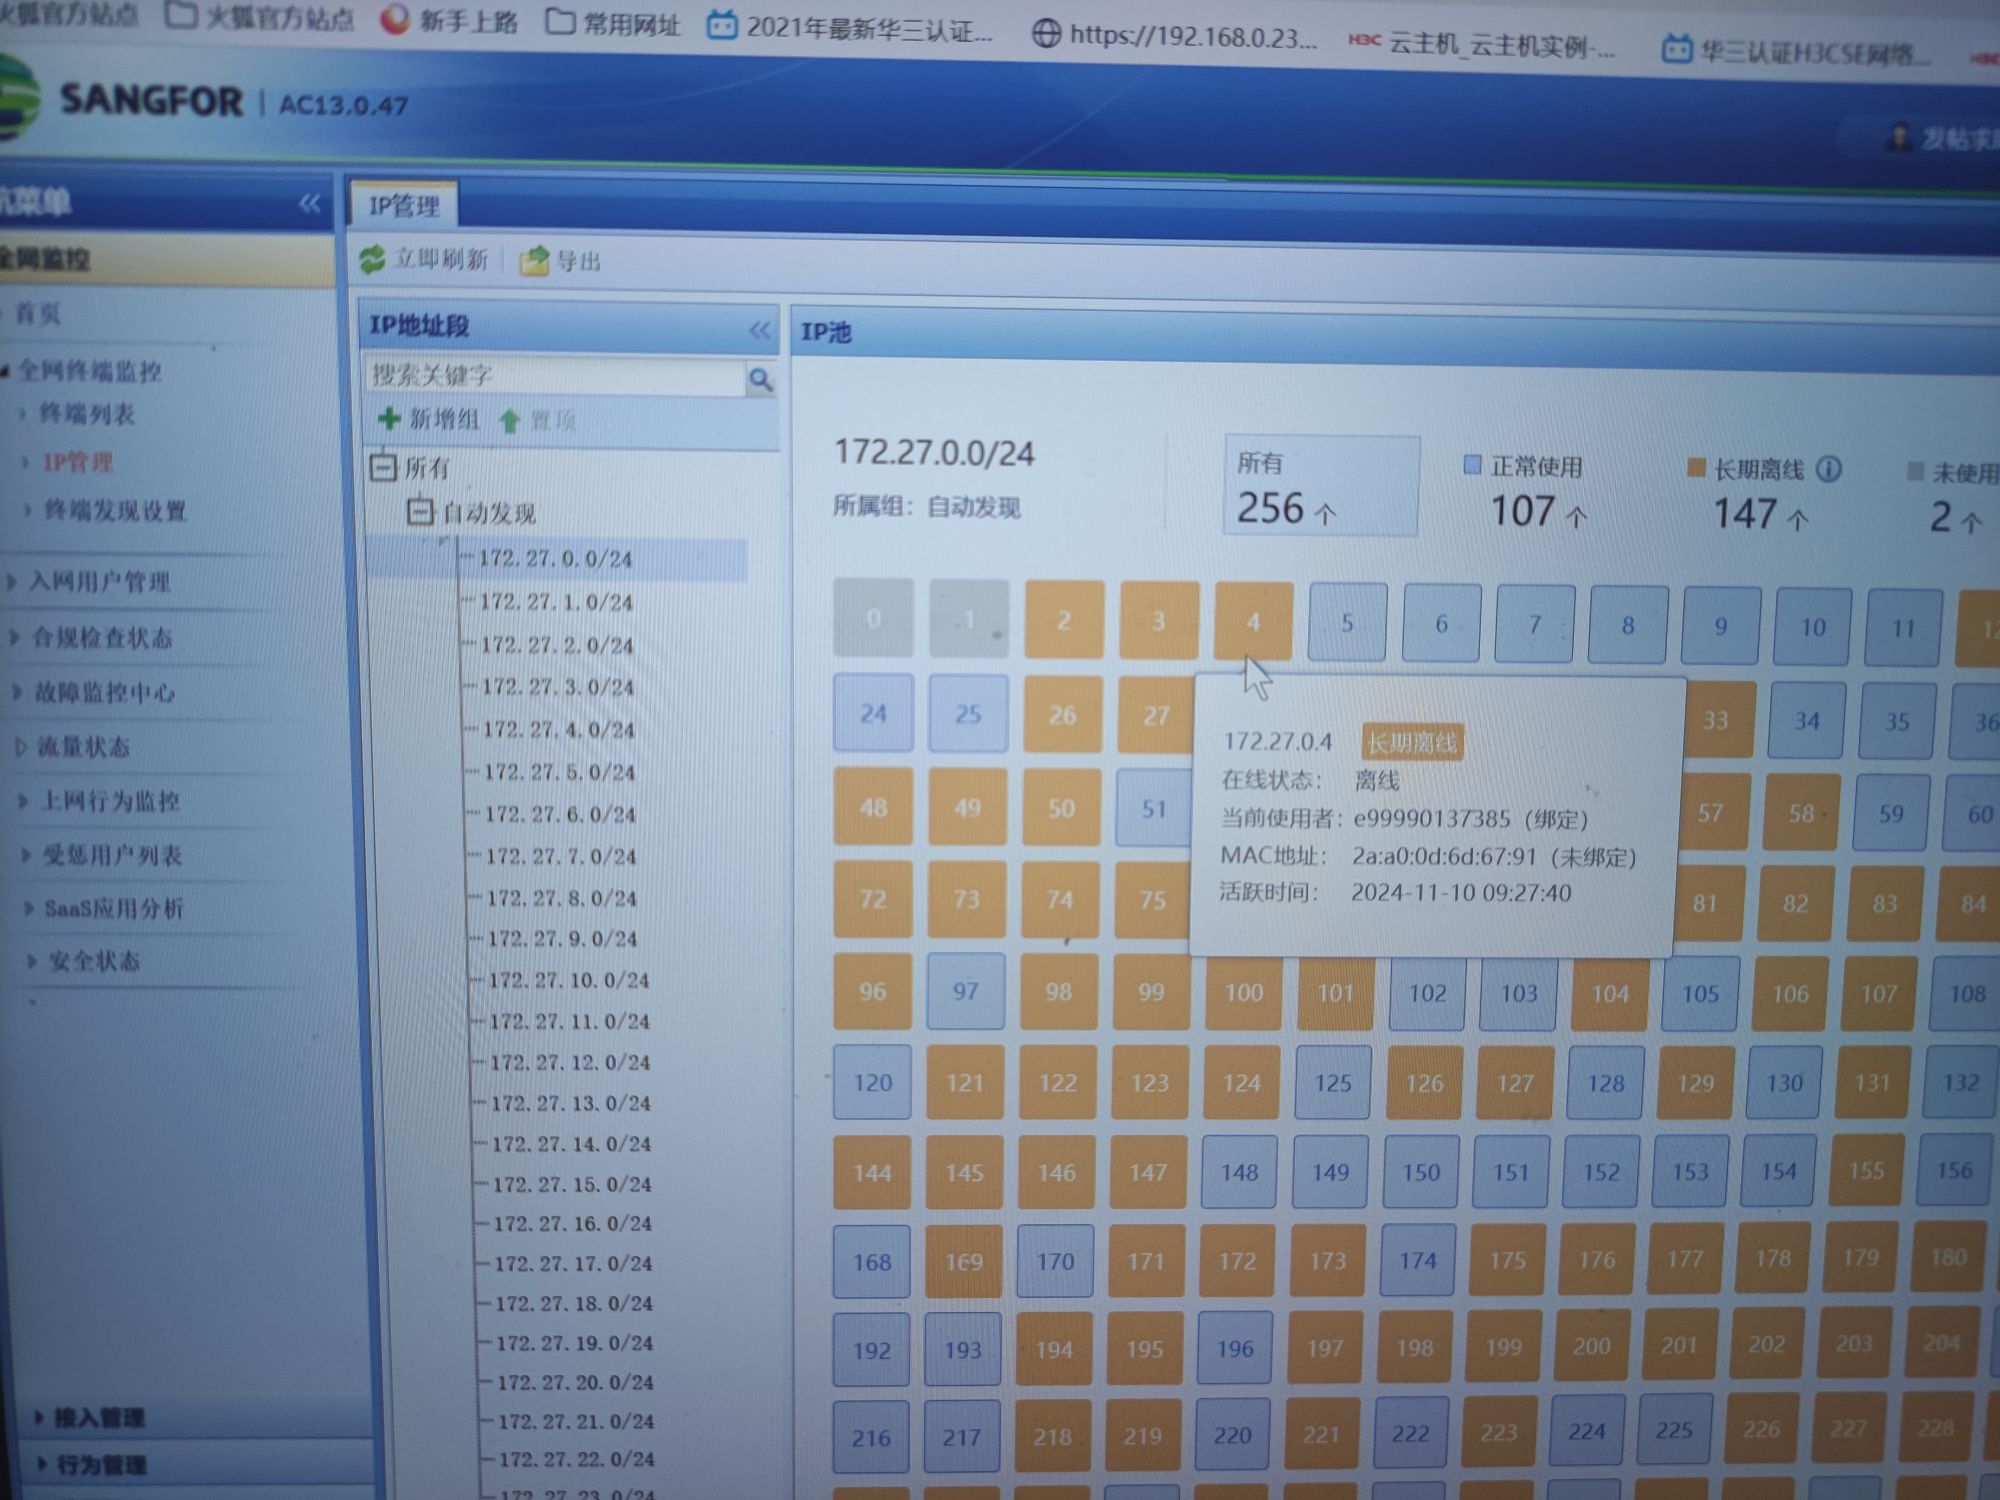Click the 全网终端监控 menu section
Viewport: 2000px width, 1500px height.
tap(90, 371)
